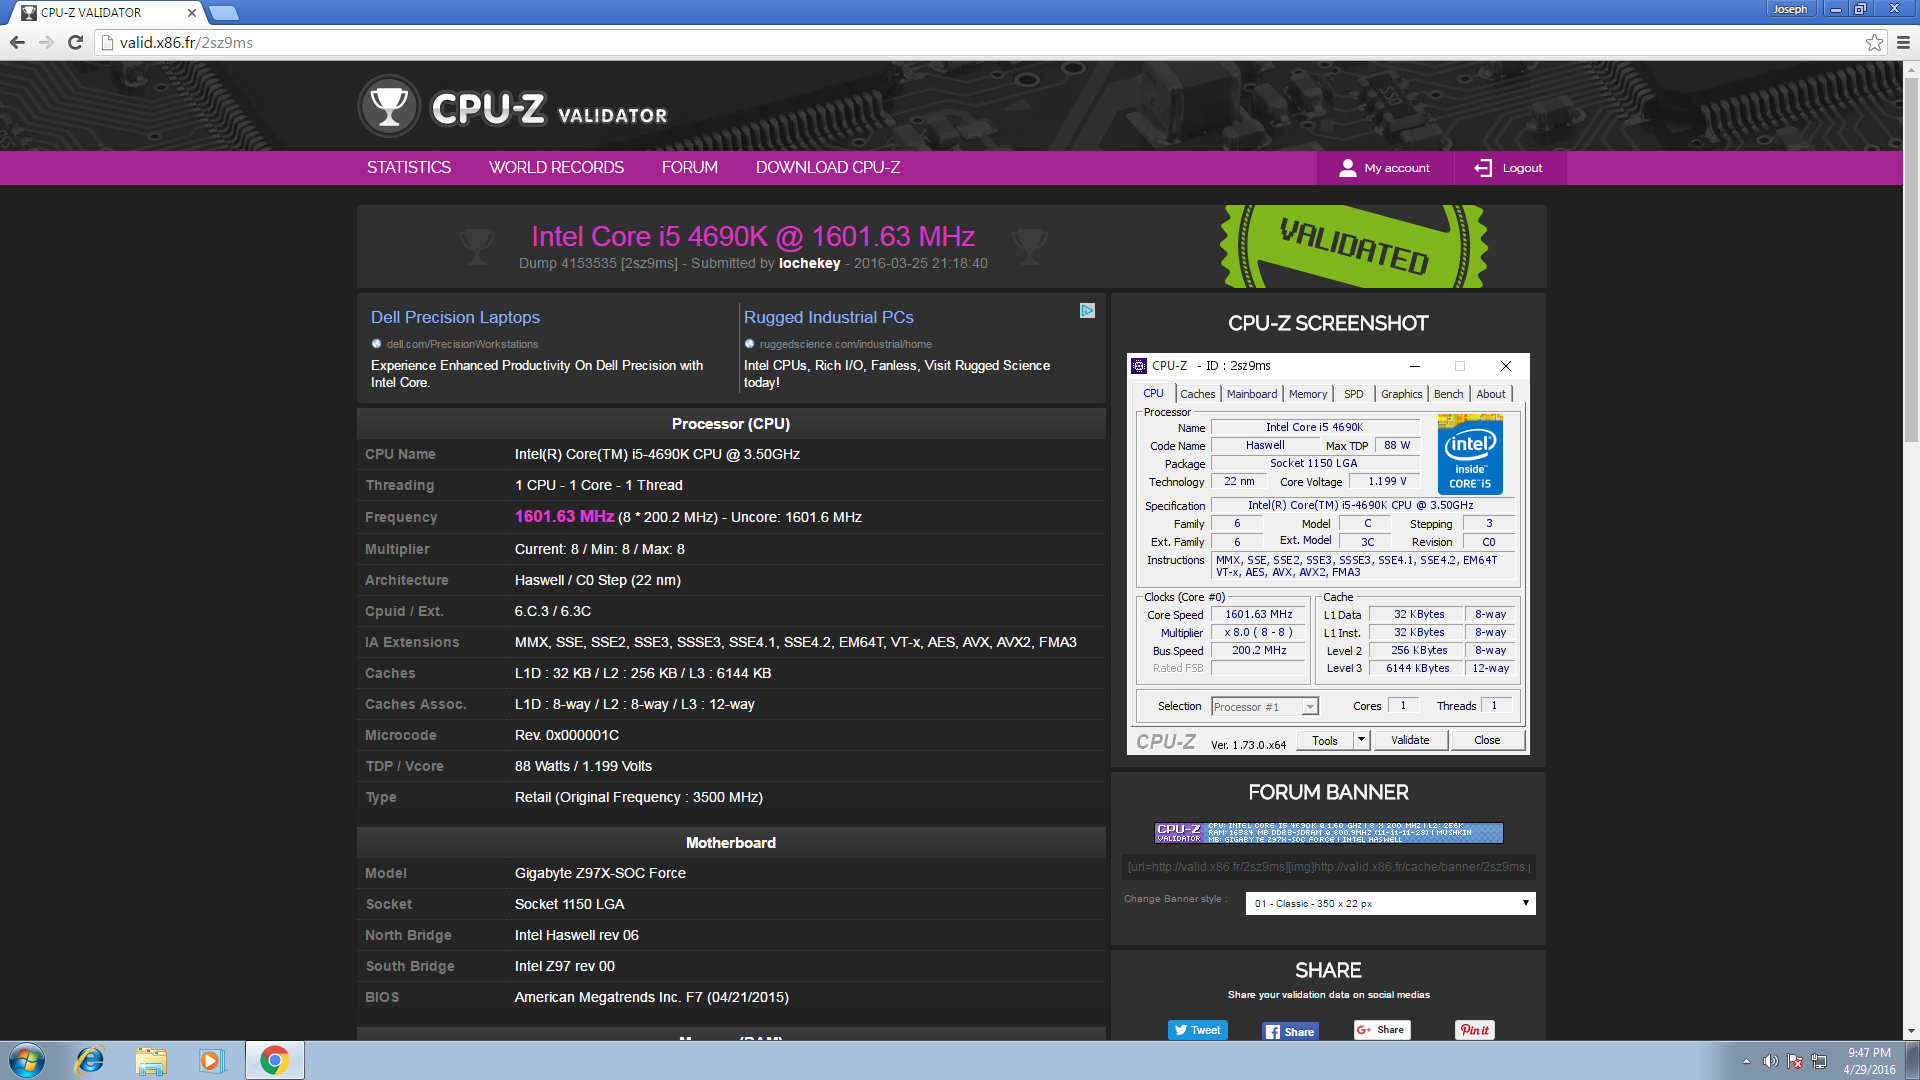This screenshot has width=1920, height=1080.
Task: Click the Joseph profile button
Action: coord(1790,9)
